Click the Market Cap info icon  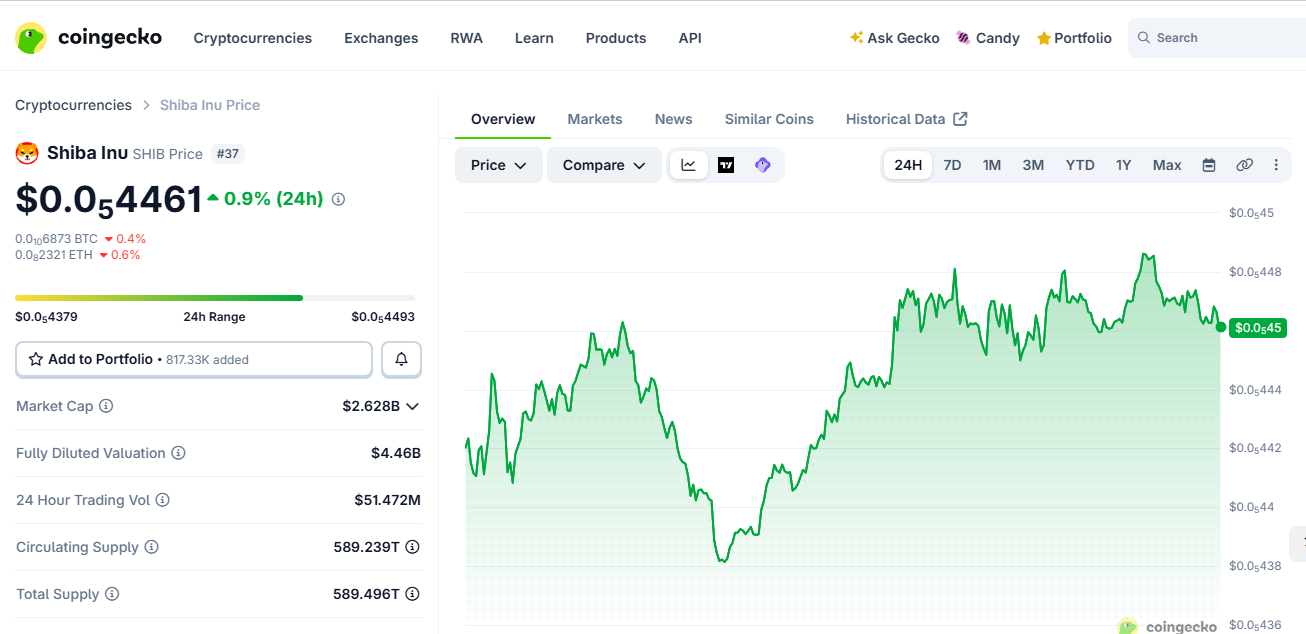tap(106, 406)
